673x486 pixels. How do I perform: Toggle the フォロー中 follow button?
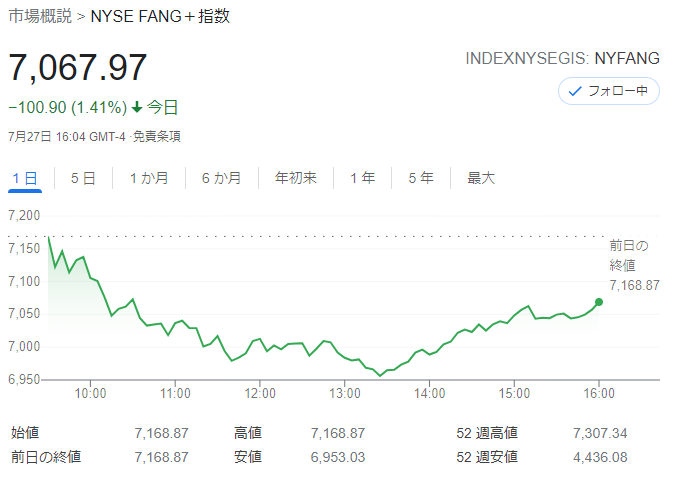click(x=609, y=91)
